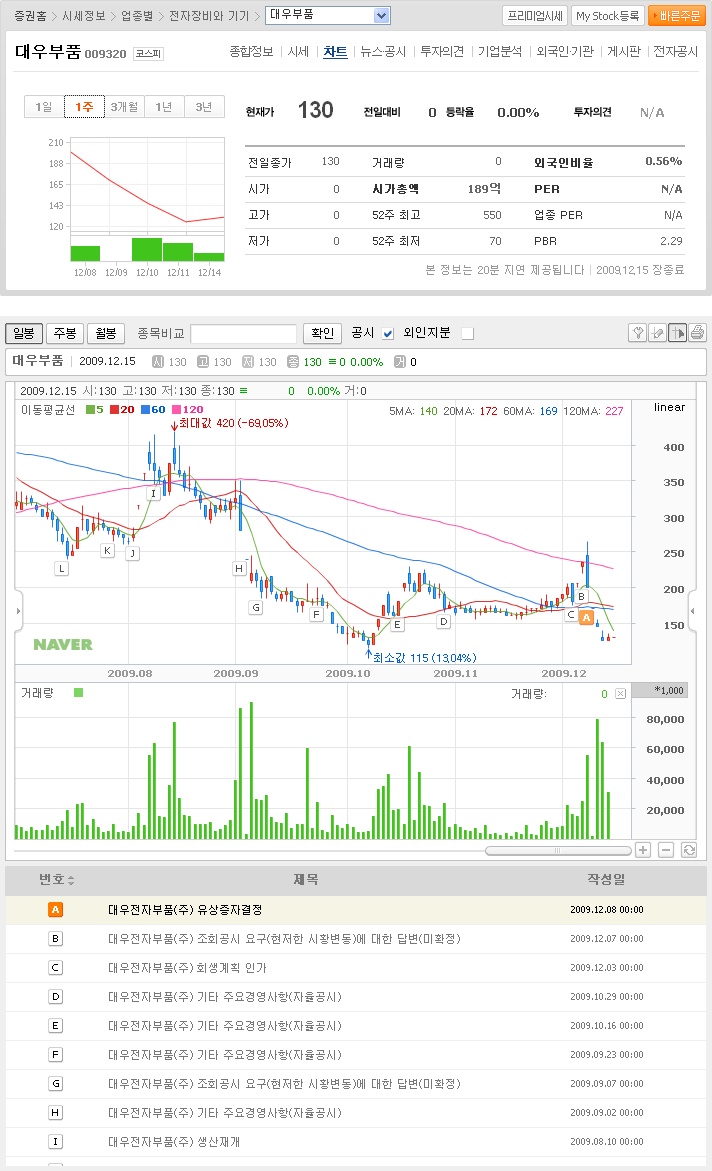Screen dimensions: 712x1171
Task: Switch to 일봉 daily candles
Action: (x=24, y=333)
